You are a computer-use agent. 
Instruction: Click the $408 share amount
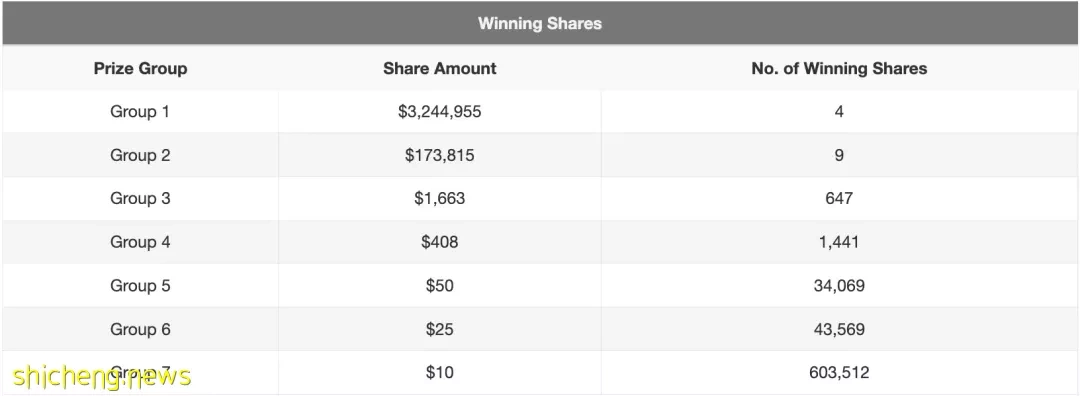coord(439,242)
